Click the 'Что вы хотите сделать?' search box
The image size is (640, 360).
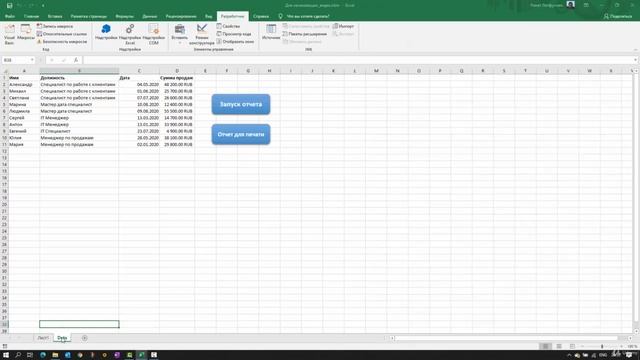click(304, 16)
